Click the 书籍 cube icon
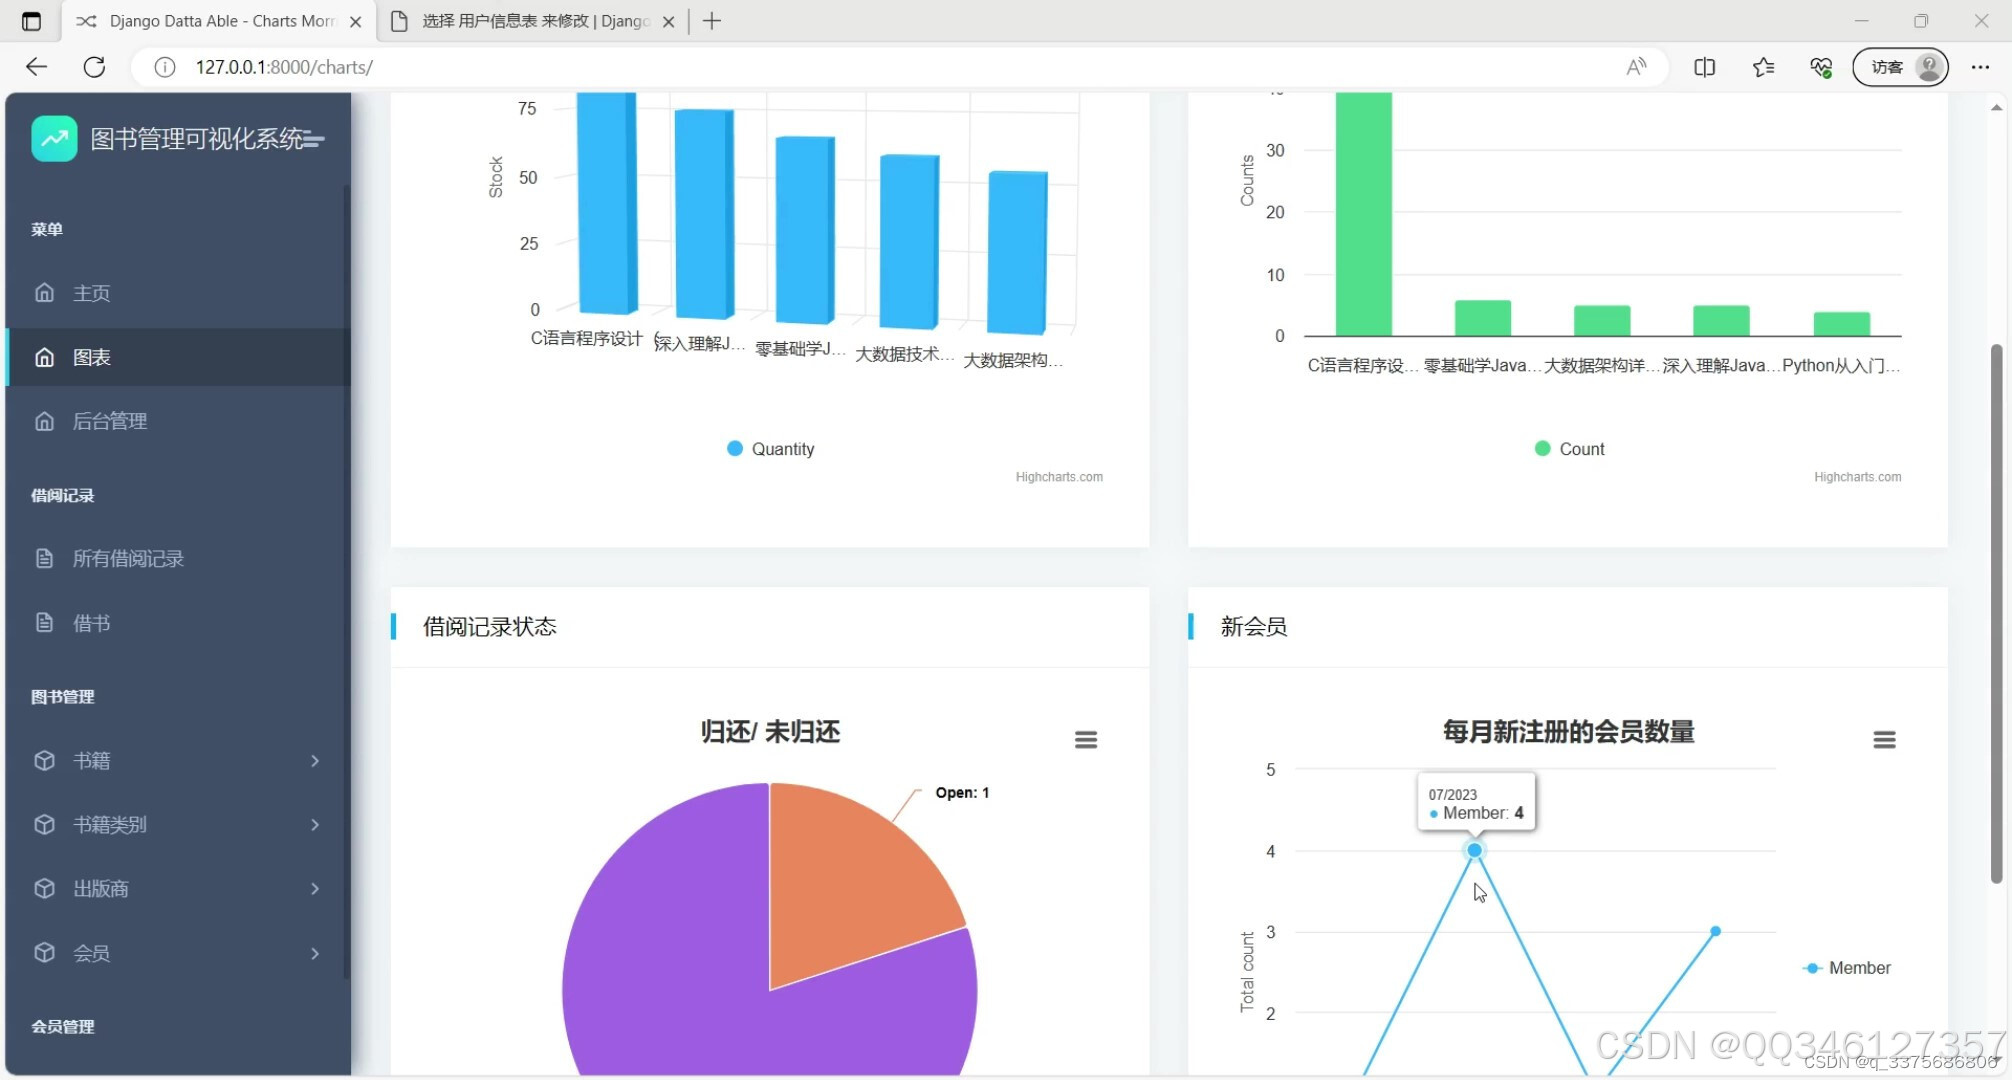The height and width of the screenshot is (1080, 2012). click(x=45, y=760)
